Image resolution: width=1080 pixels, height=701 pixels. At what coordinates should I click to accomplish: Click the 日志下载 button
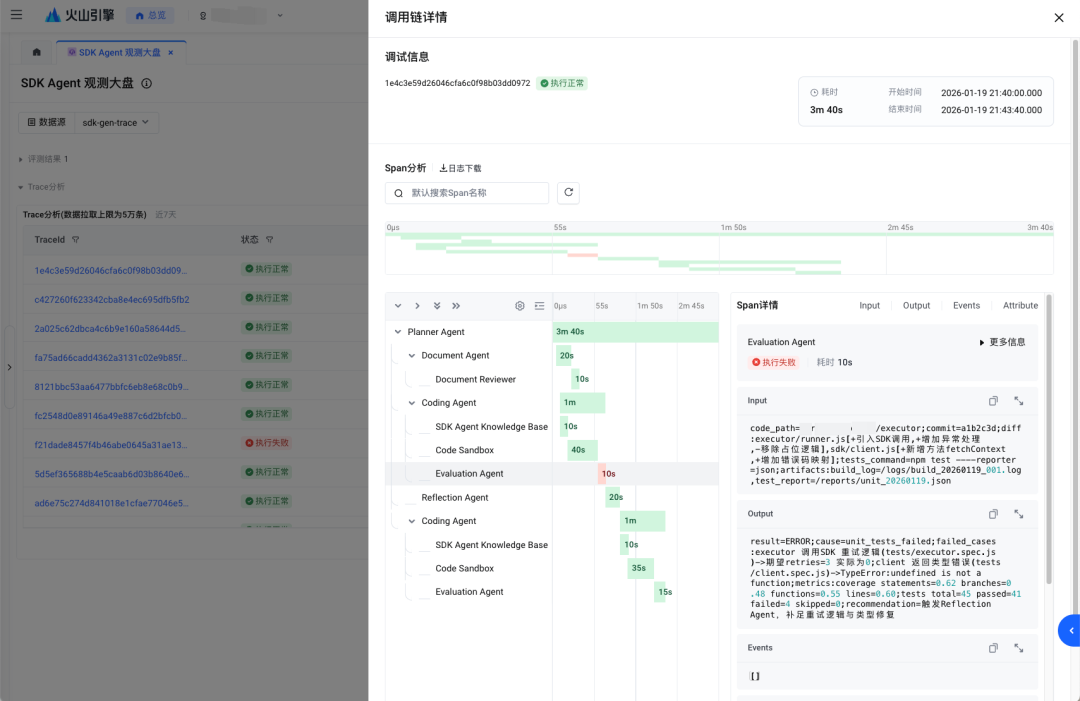pyautogui.click(x=461, y=168)
